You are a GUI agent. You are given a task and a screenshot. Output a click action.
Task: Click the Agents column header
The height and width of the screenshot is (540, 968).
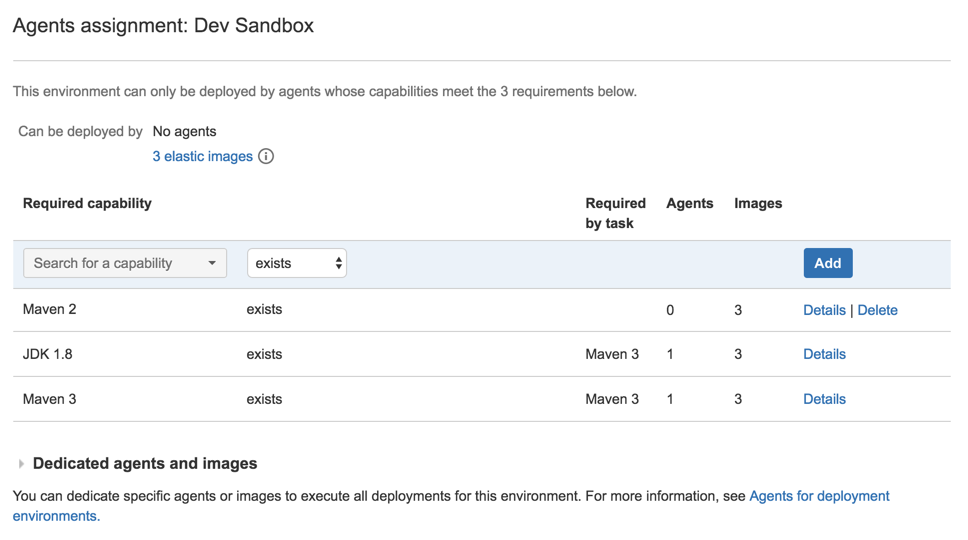(x=690, y=204)
